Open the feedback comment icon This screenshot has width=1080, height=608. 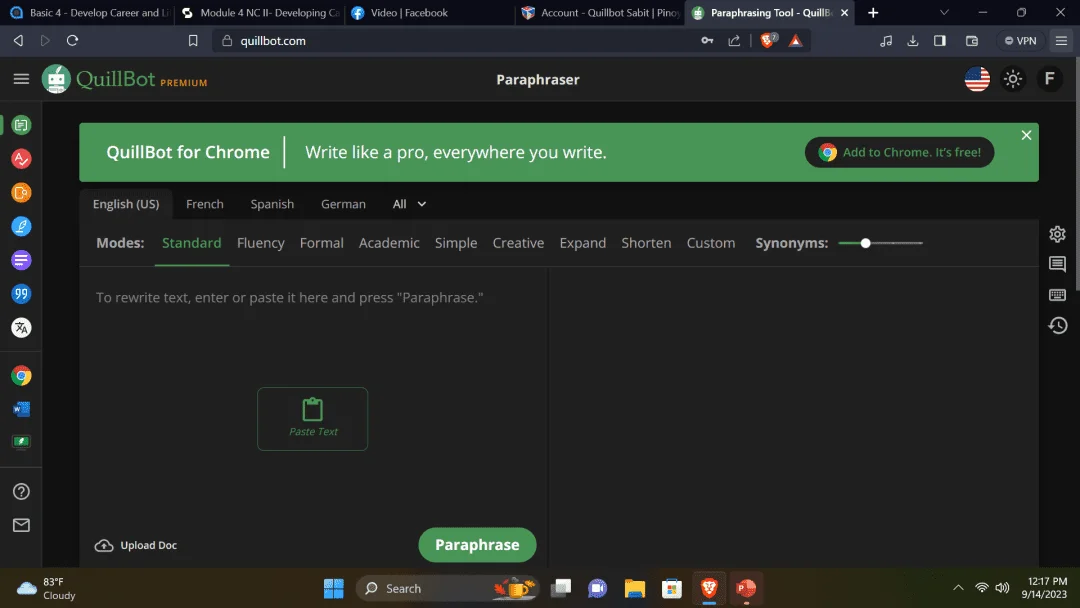[1057, 264]
